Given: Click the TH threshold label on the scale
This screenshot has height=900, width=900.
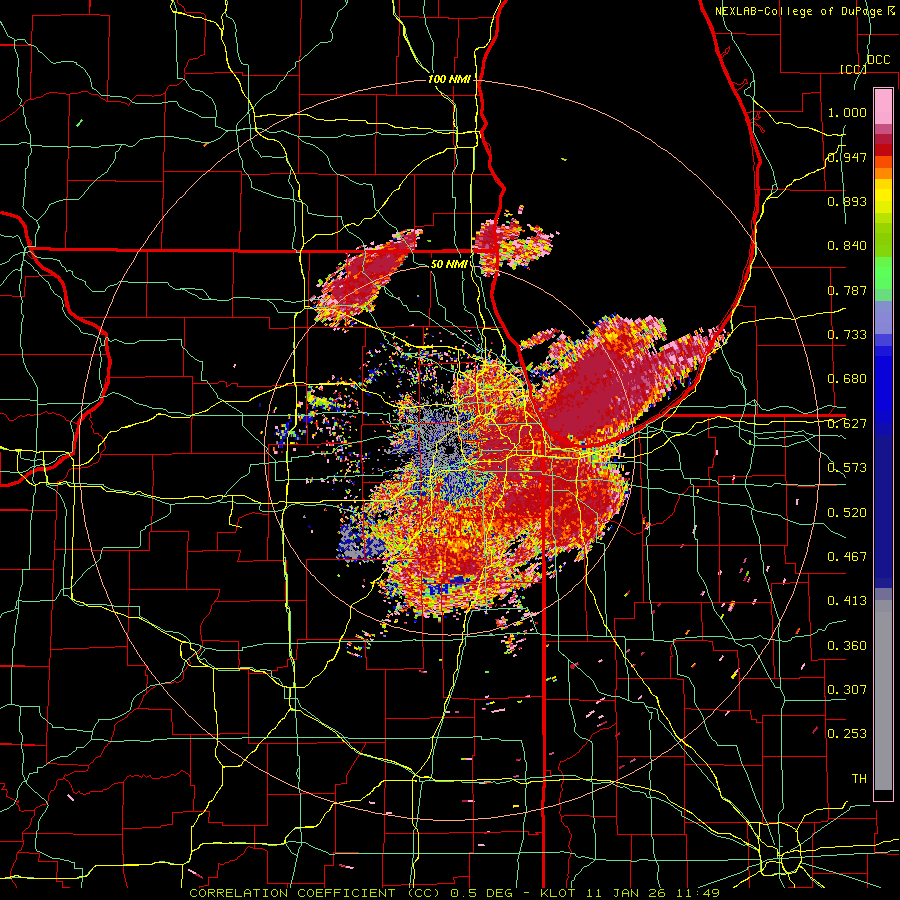Looking at the screenshot, I should 859,779.
